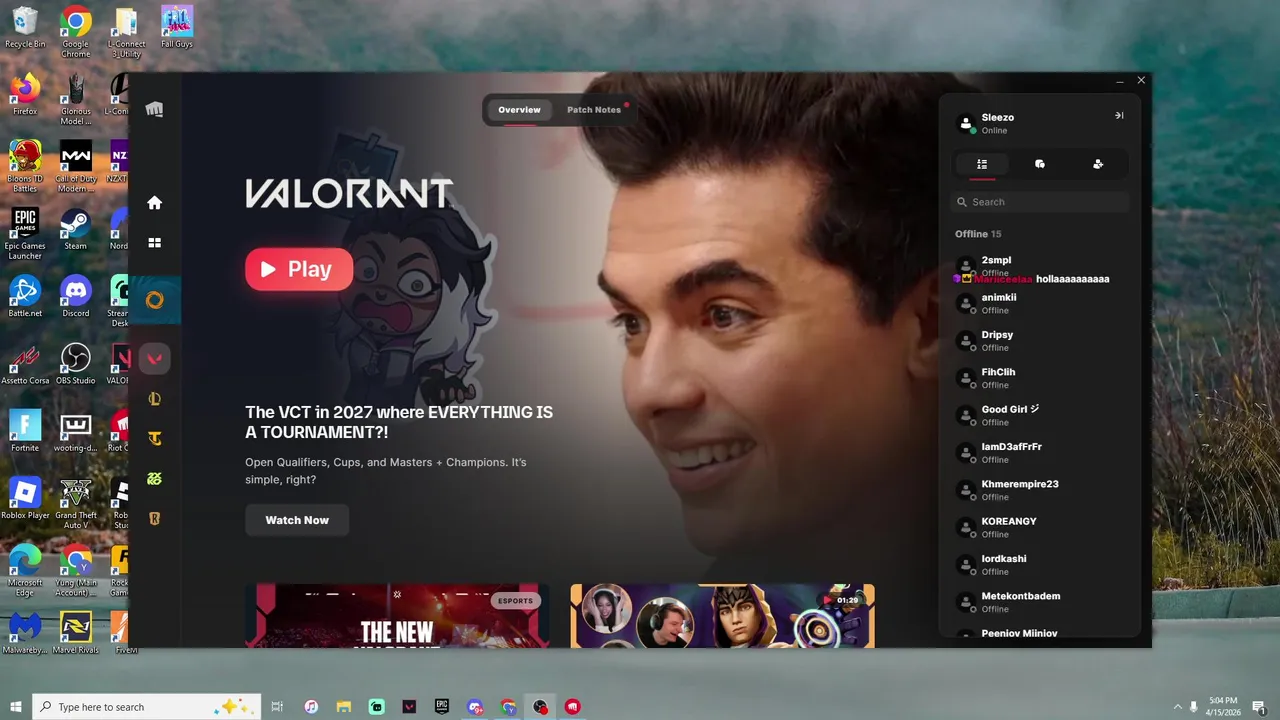Screen dimensions: 1280x720
Task: Open File Explorer from the taskbar
Action: pyautogui.click(x=344, y=707)
